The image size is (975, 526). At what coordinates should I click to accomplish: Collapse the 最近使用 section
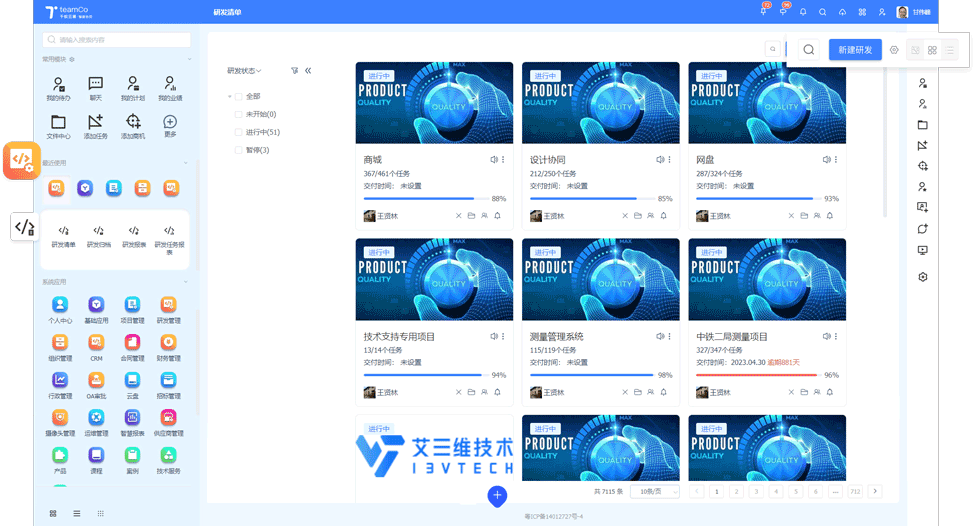pos(185,163)
